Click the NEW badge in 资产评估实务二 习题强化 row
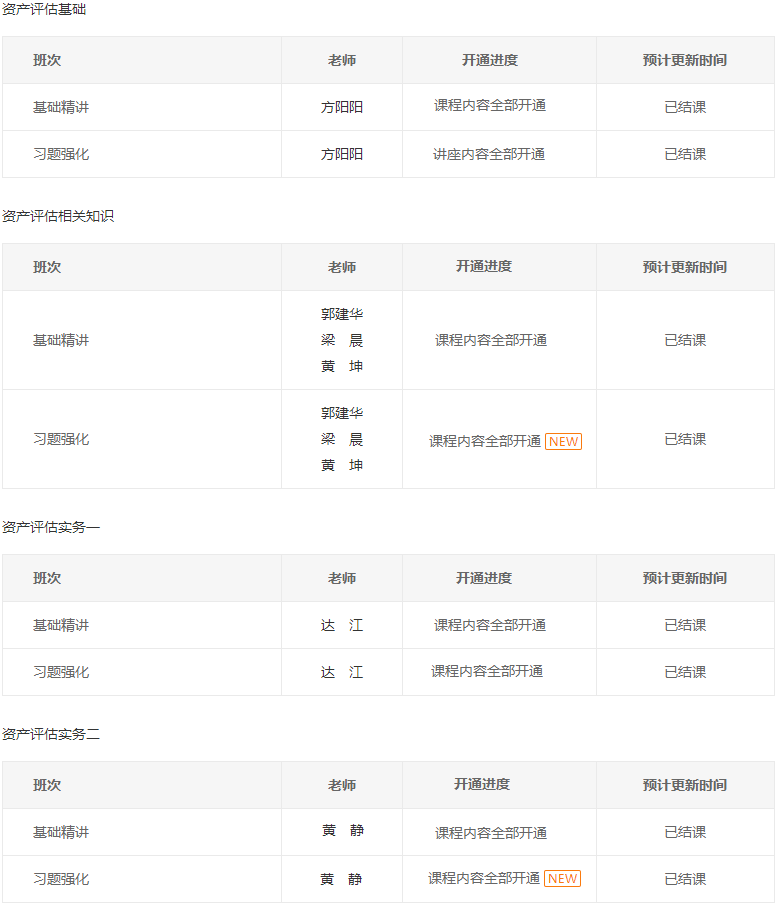The width and height of the screenshot is (778, 907). pyautogui.click(x=562, y=879)
